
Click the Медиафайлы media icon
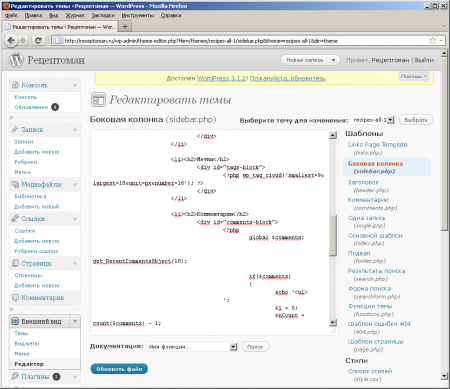[15, 184]
